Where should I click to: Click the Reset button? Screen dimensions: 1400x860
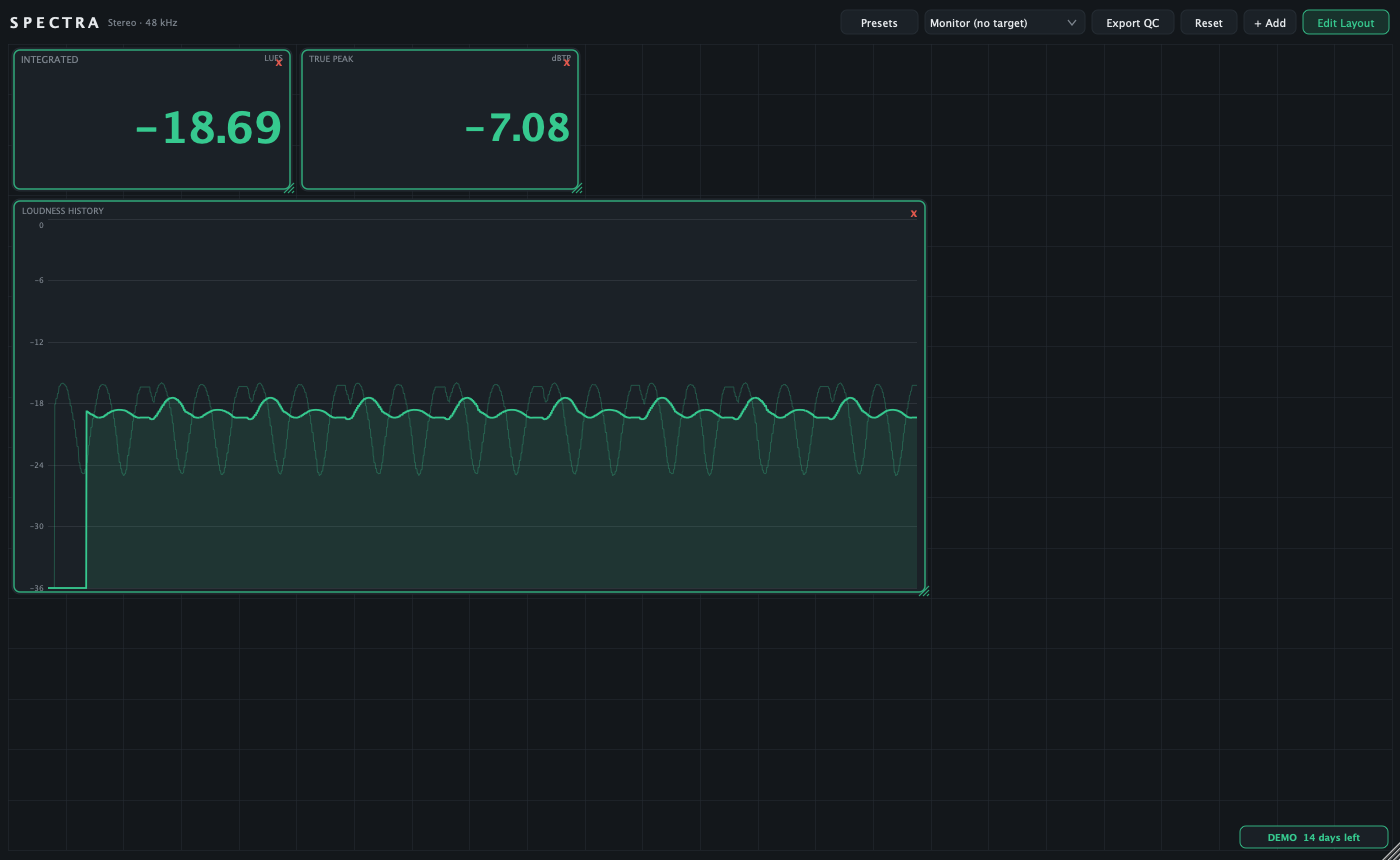click(x=1208, y=23)
